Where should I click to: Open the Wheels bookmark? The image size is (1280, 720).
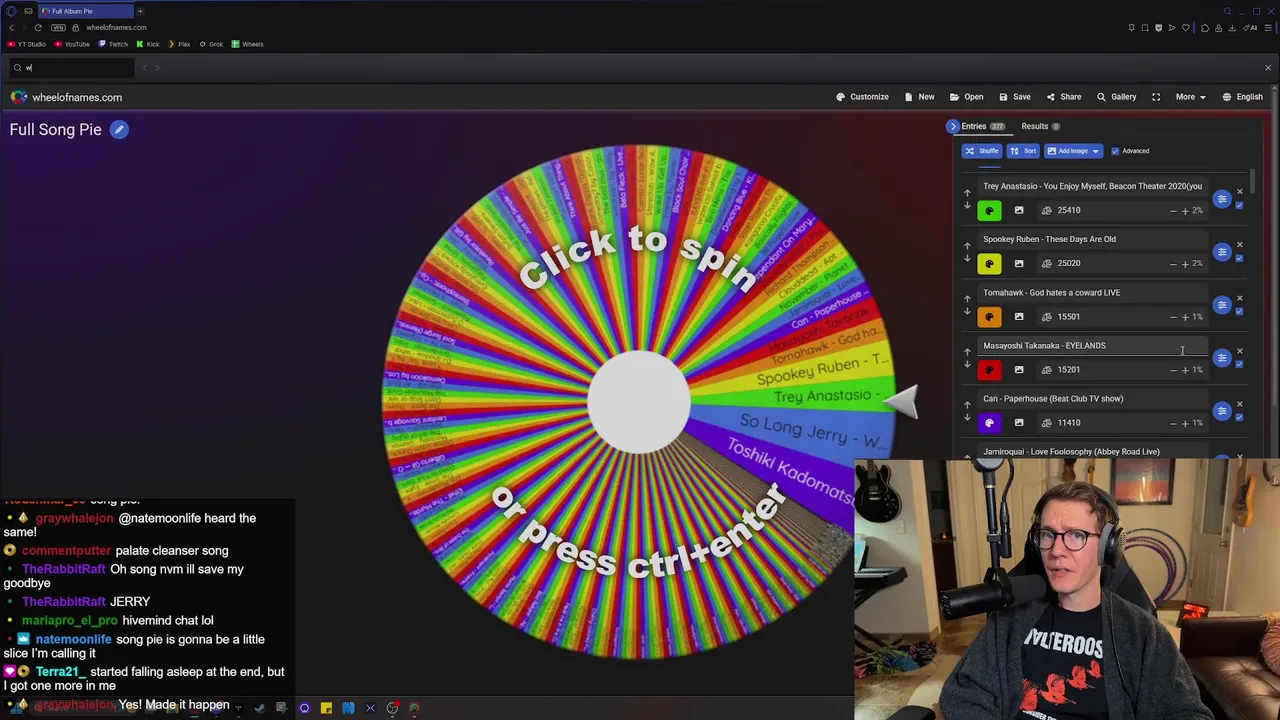coord(247,44)
